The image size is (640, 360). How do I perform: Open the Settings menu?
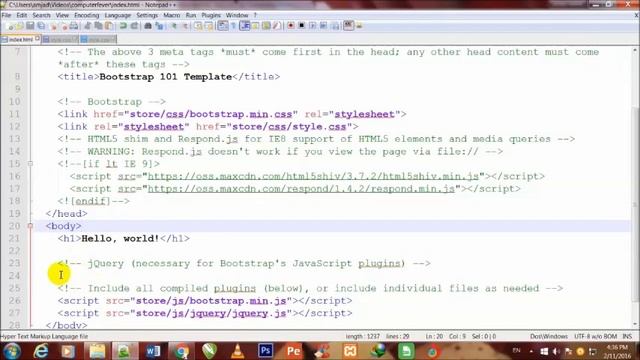[147, 15]
